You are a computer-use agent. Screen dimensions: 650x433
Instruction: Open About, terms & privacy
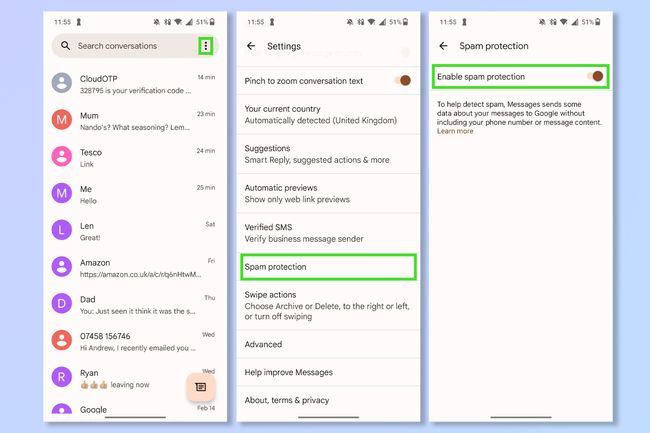[328, 400]
